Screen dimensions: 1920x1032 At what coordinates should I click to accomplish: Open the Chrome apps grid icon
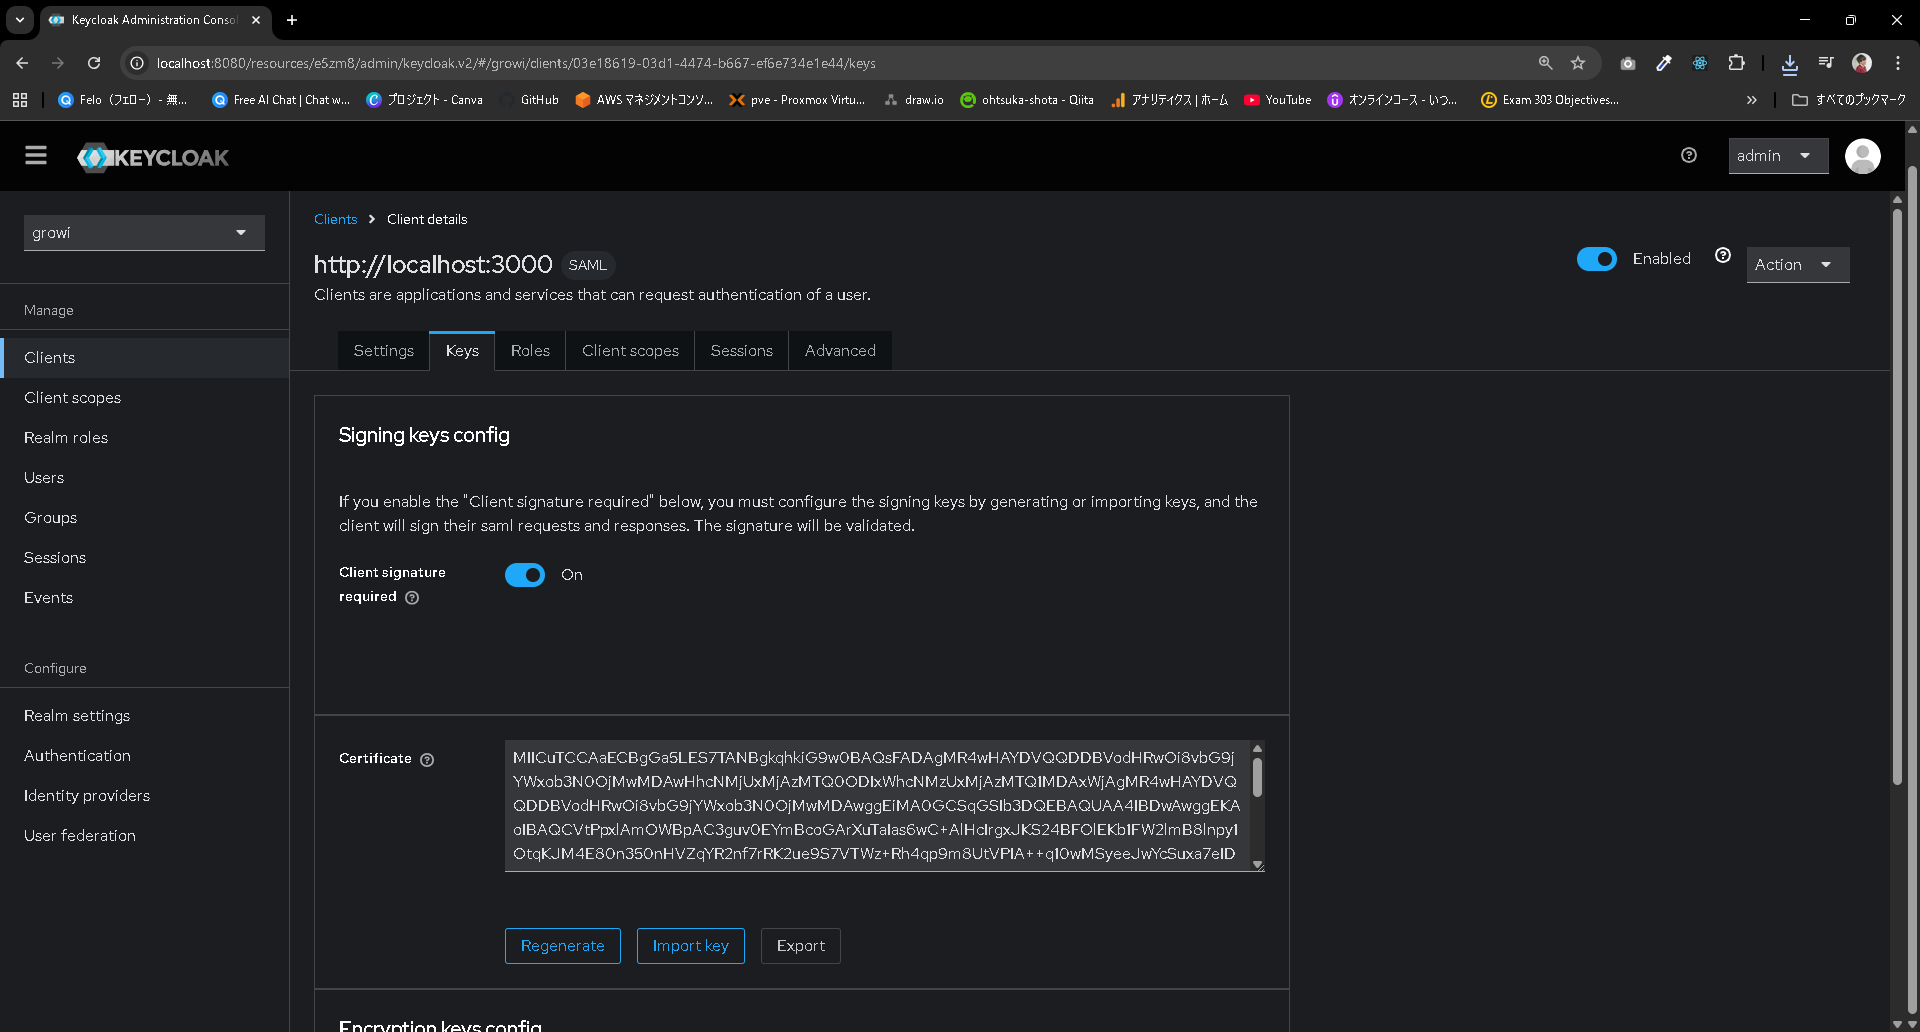20,100
